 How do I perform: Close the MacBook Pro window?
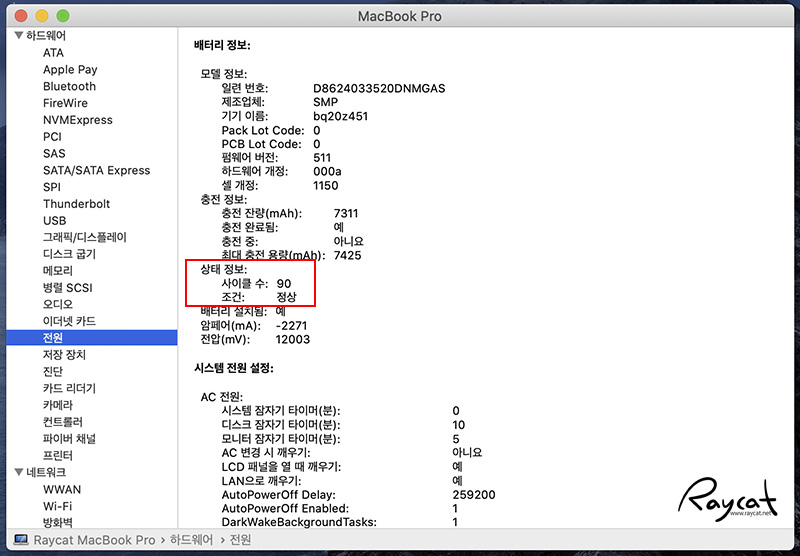click(x=21, y=16)
